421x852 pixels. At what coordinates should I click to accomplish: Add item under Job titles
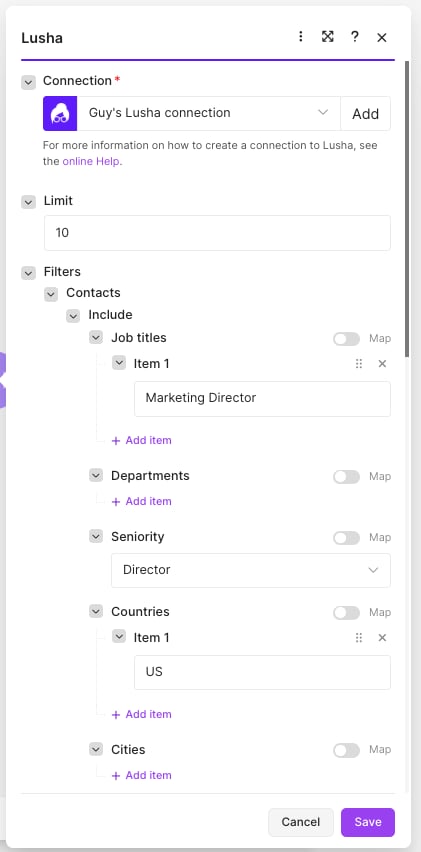tap(142, 440)
